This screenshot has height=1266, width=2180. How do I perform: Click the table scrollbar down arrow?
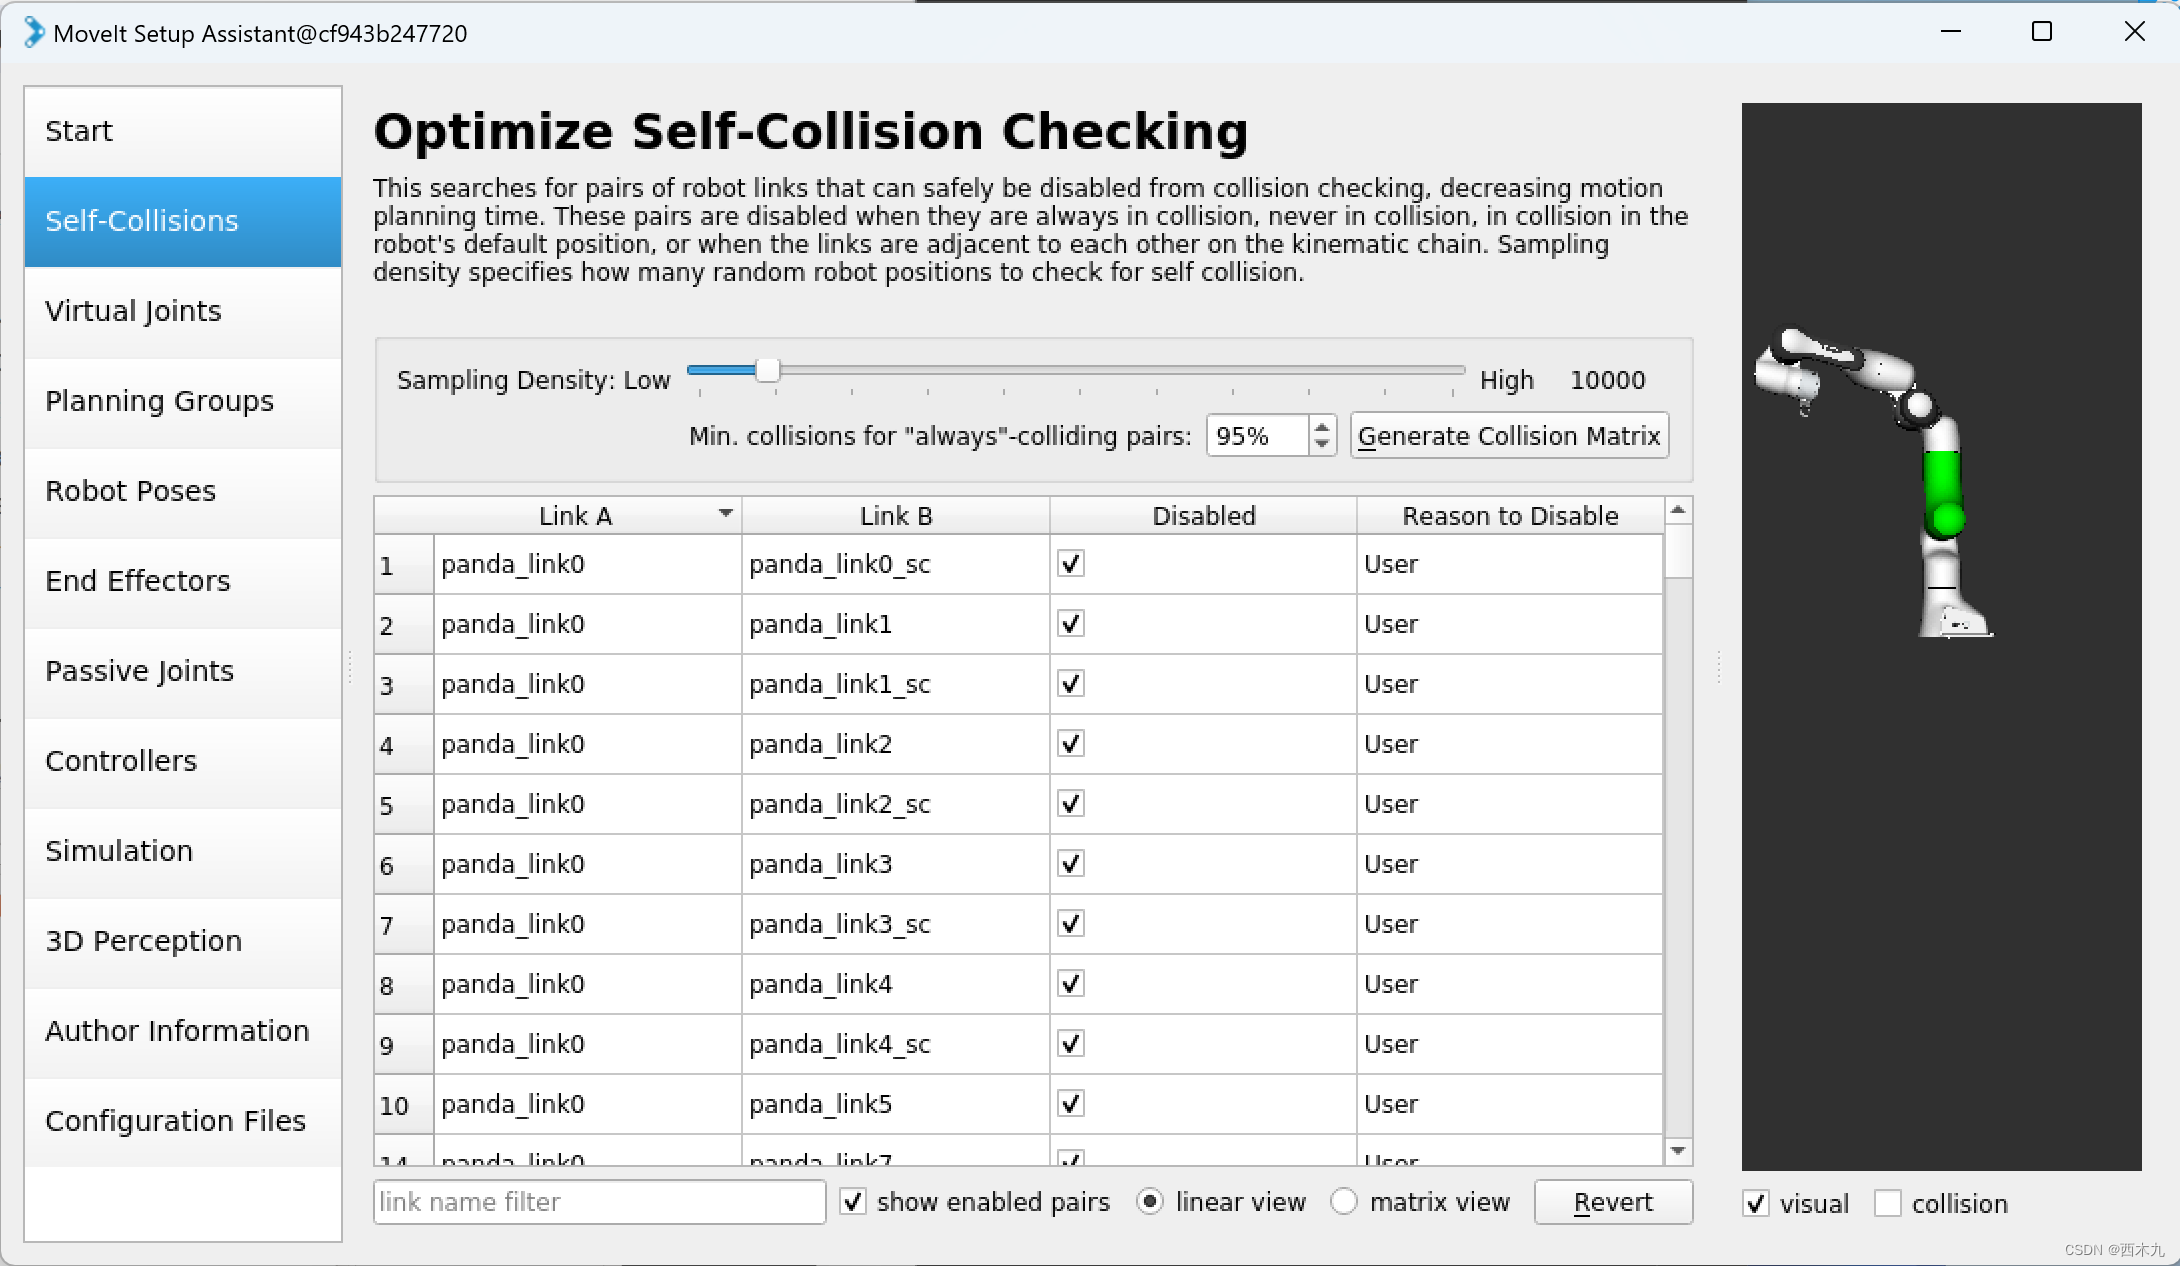(1678, 1152)
